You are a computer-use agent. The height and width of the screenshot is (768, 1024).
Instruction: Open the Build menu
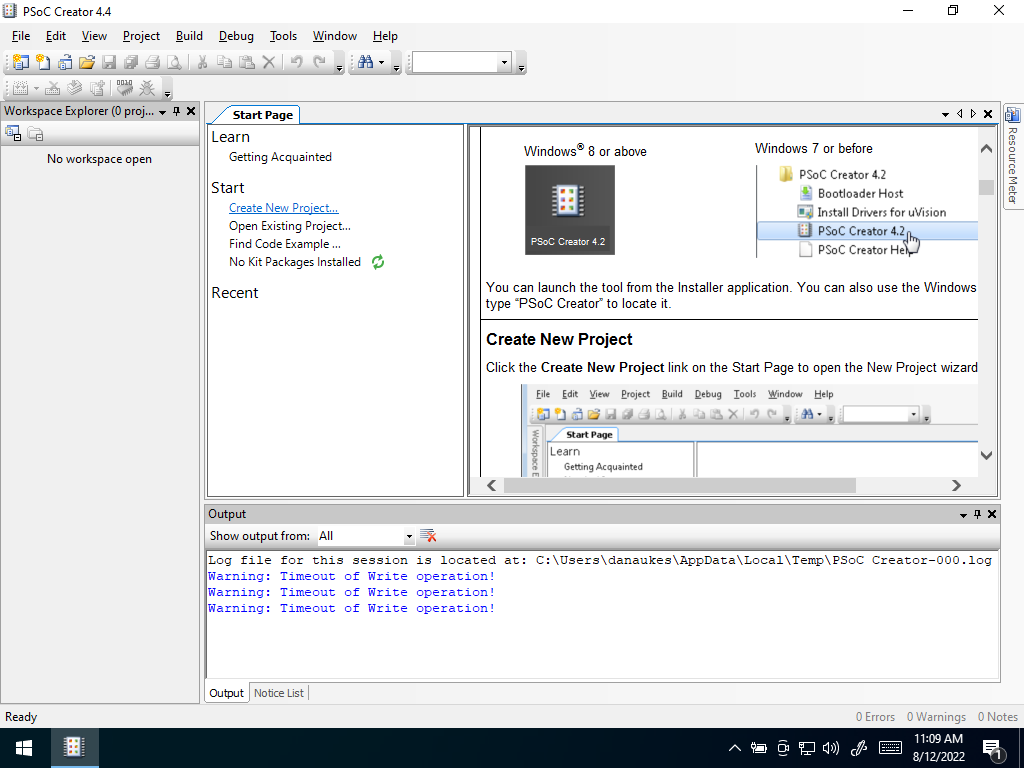point(189,36)
